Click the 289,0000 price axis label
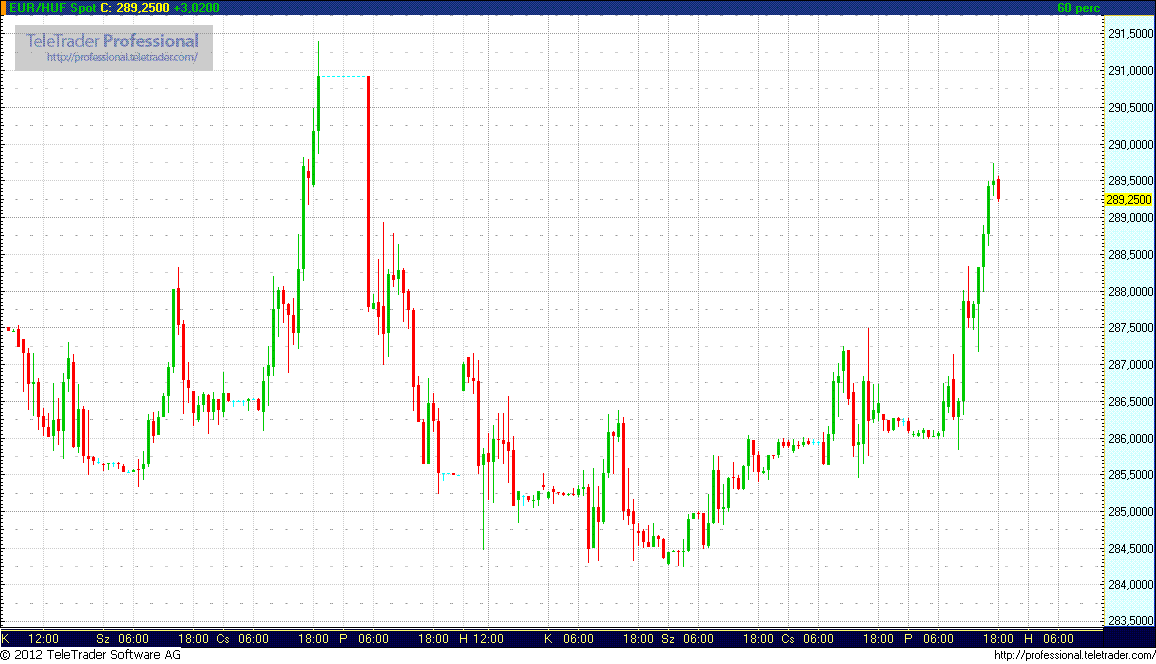Viewport: 1156px width, 664px height. click(1130, 218)
